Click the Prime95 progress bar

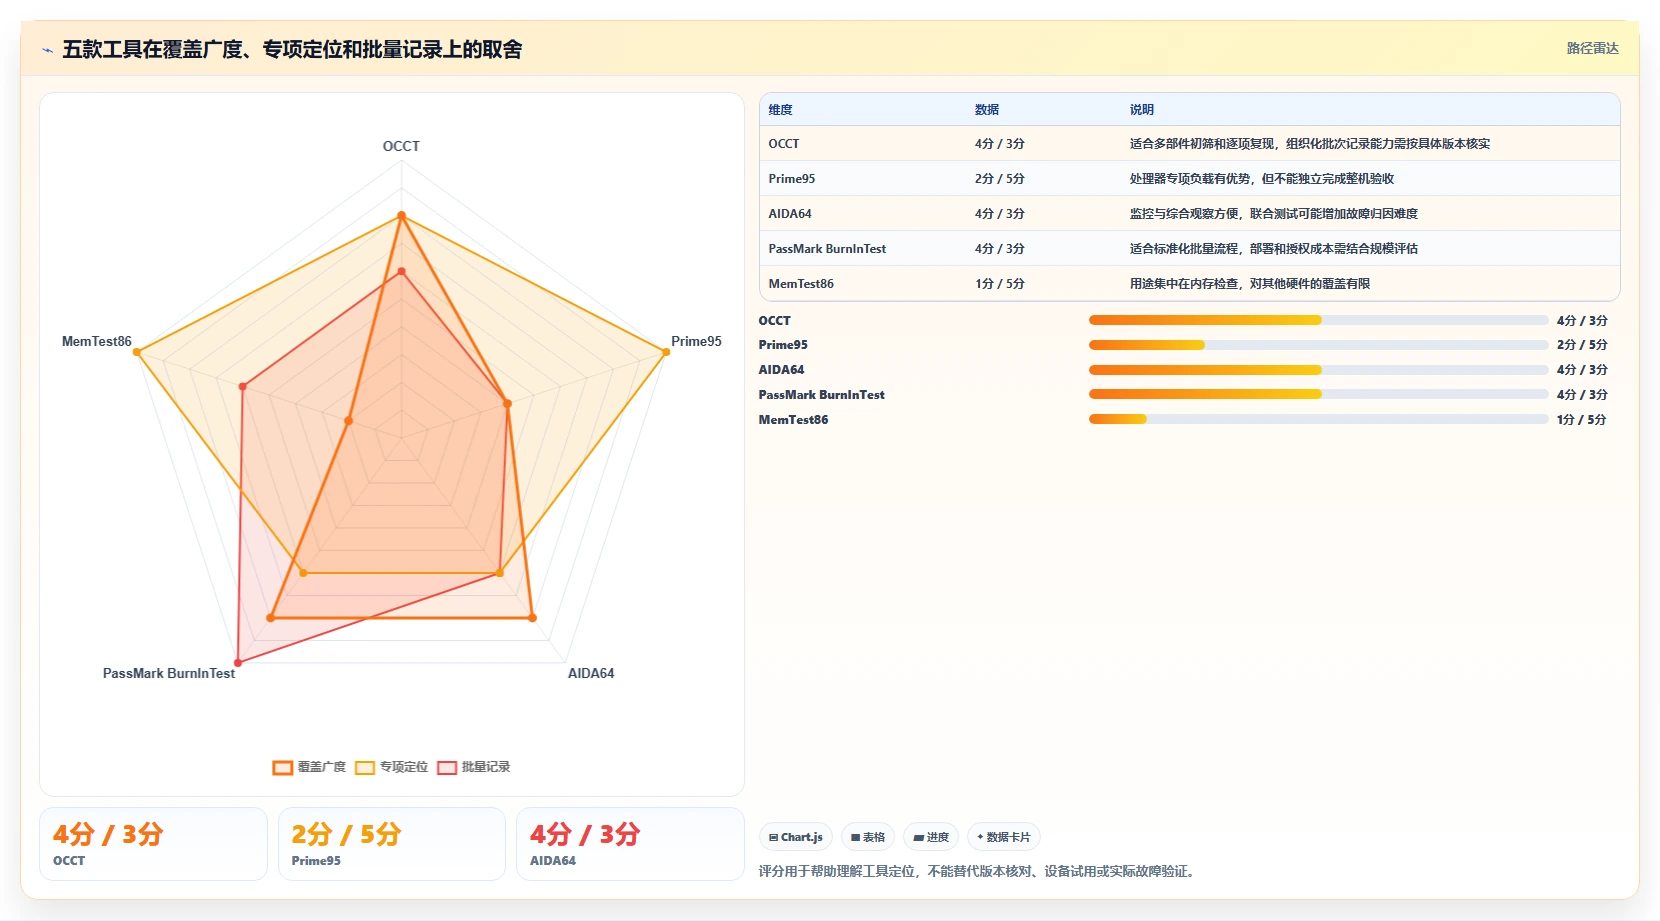click(1318, 345)
